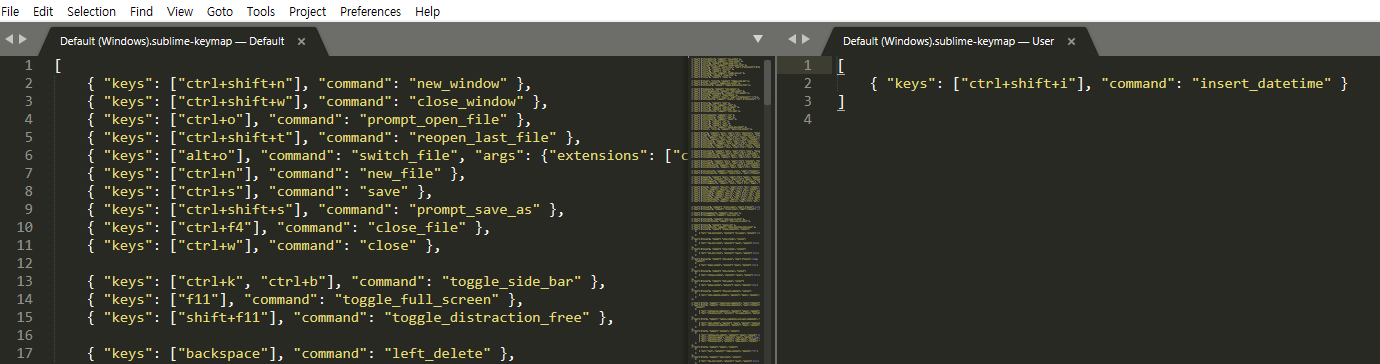Click the closing bracket on line 3 in User keymap
This screenshot has height=364, width=1380.
point(841,102)
